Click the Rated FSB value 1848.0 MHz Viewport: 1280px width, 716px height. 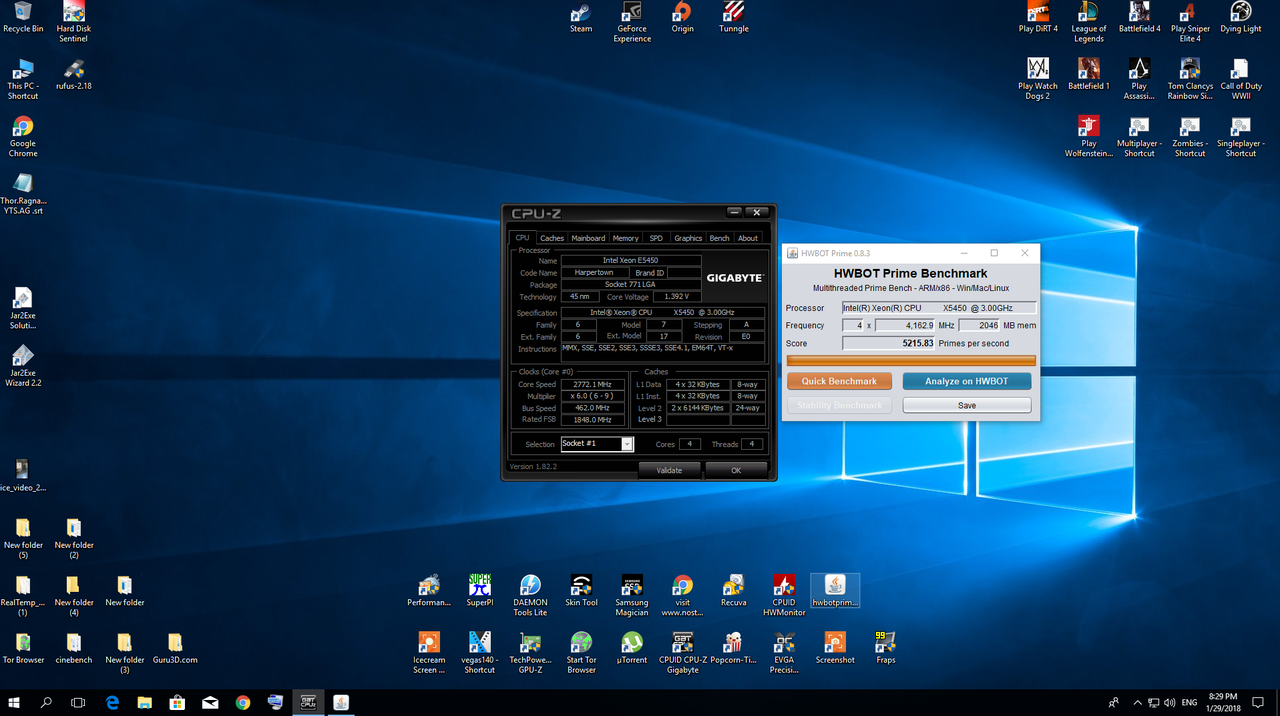click(592, 420)
